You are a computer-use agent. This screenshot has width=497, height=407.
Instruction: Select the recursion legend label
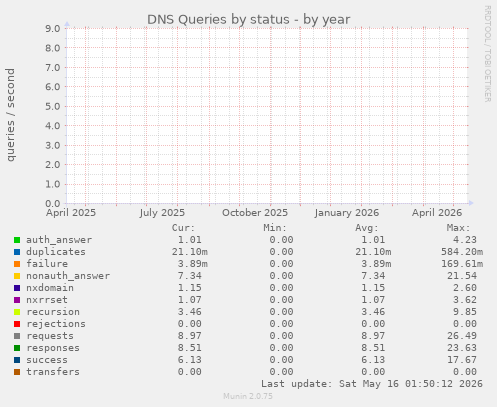[53, 312]
